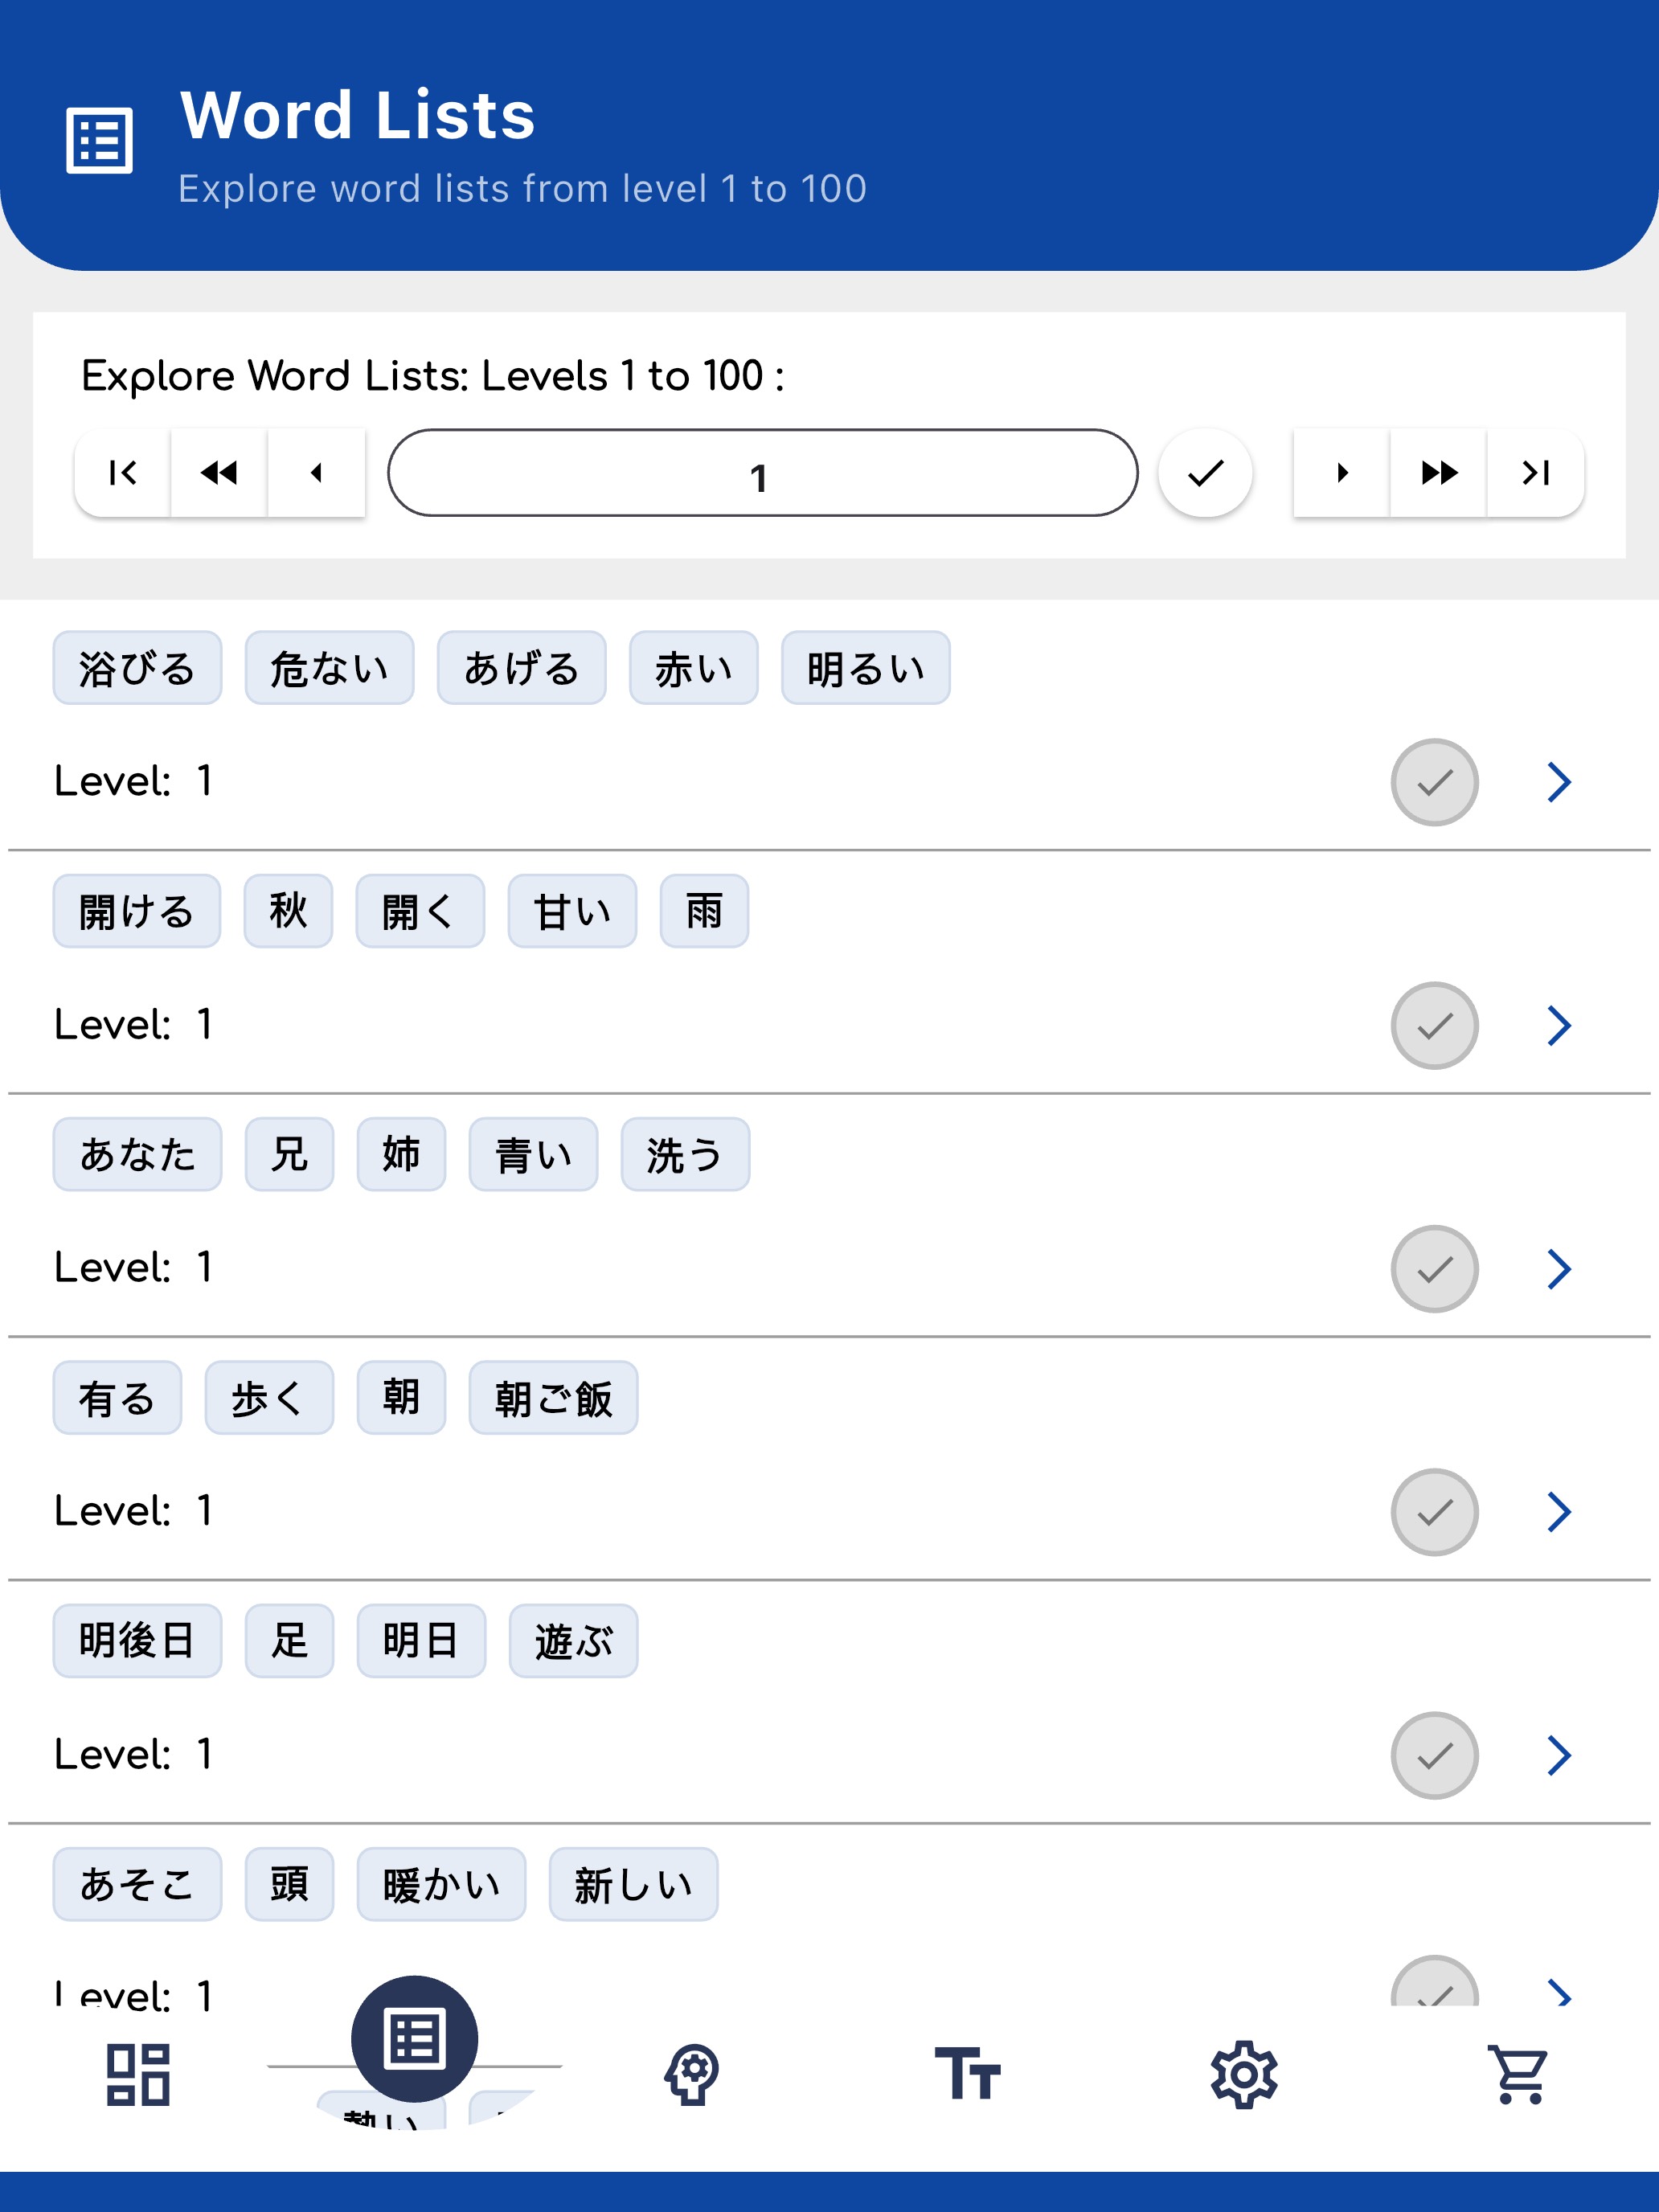Jump to the first page of word lists
Screen dimensions: 1659x2212
pos(122,474)
